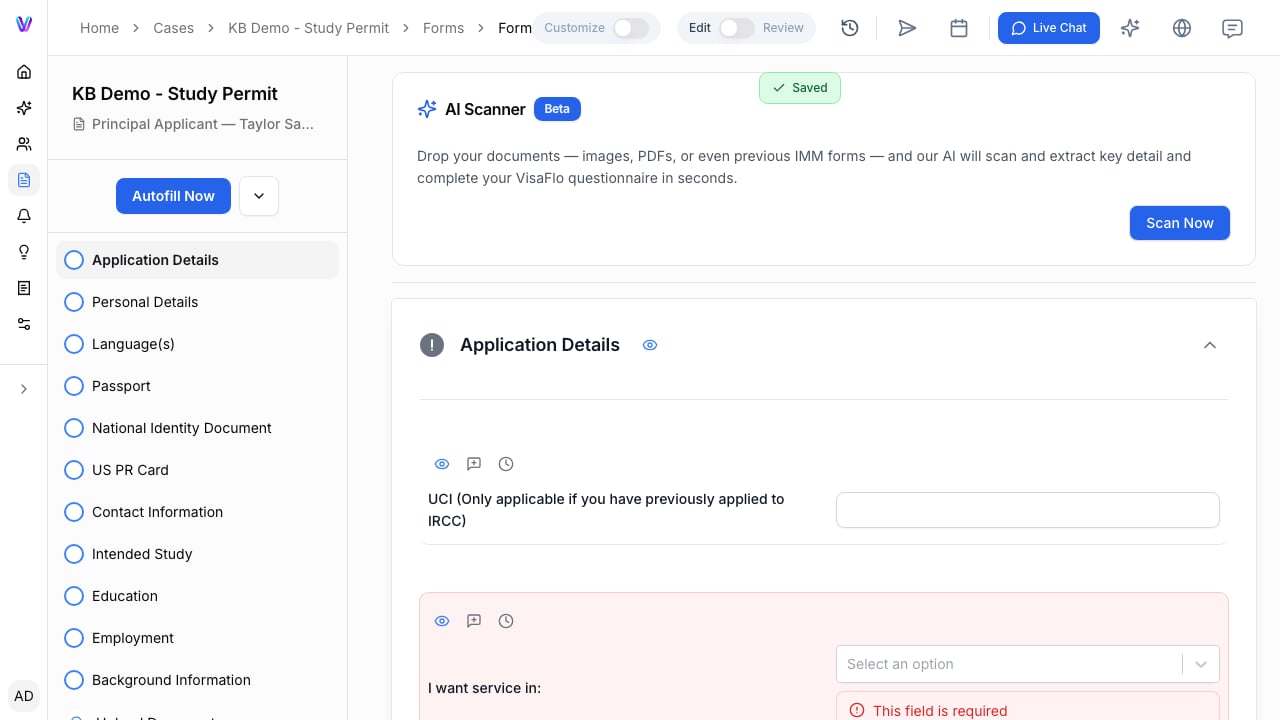Select Education section
Viewport: 1280px width, 720px height.
tap(197, 596)
